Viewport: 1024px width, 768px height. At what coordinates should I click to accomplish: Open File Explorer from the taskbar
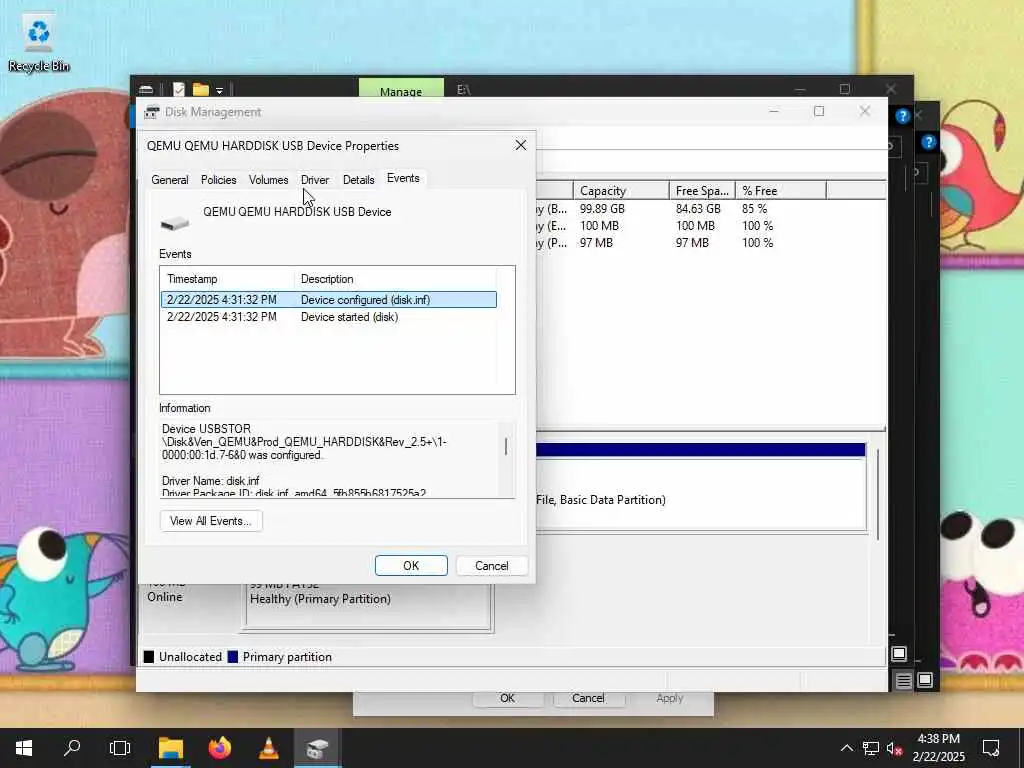[170, 748]
